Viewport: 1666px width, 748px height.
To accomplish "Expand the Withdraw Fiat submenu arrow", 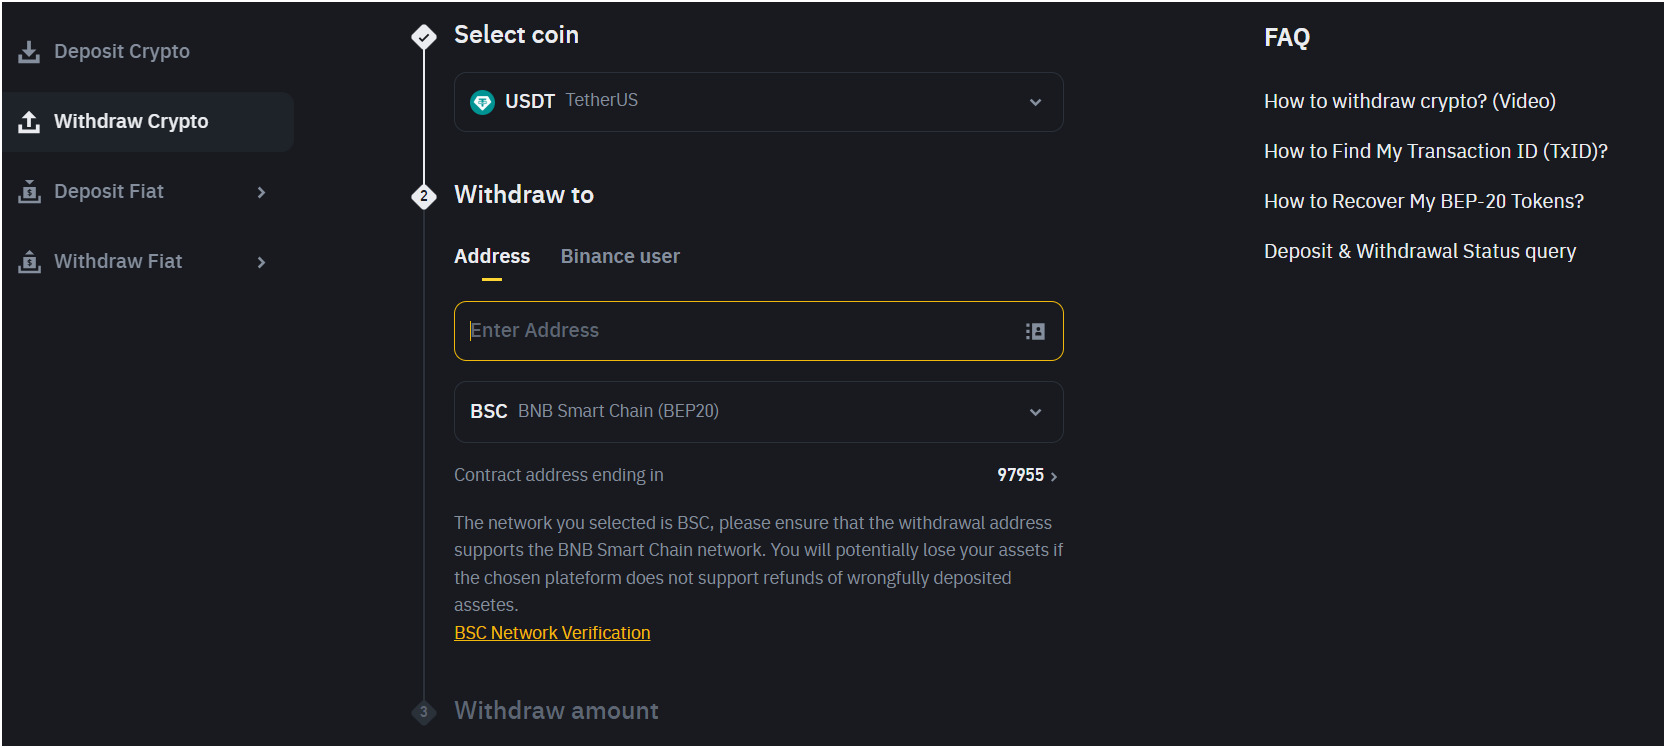I will coord(261,262).
